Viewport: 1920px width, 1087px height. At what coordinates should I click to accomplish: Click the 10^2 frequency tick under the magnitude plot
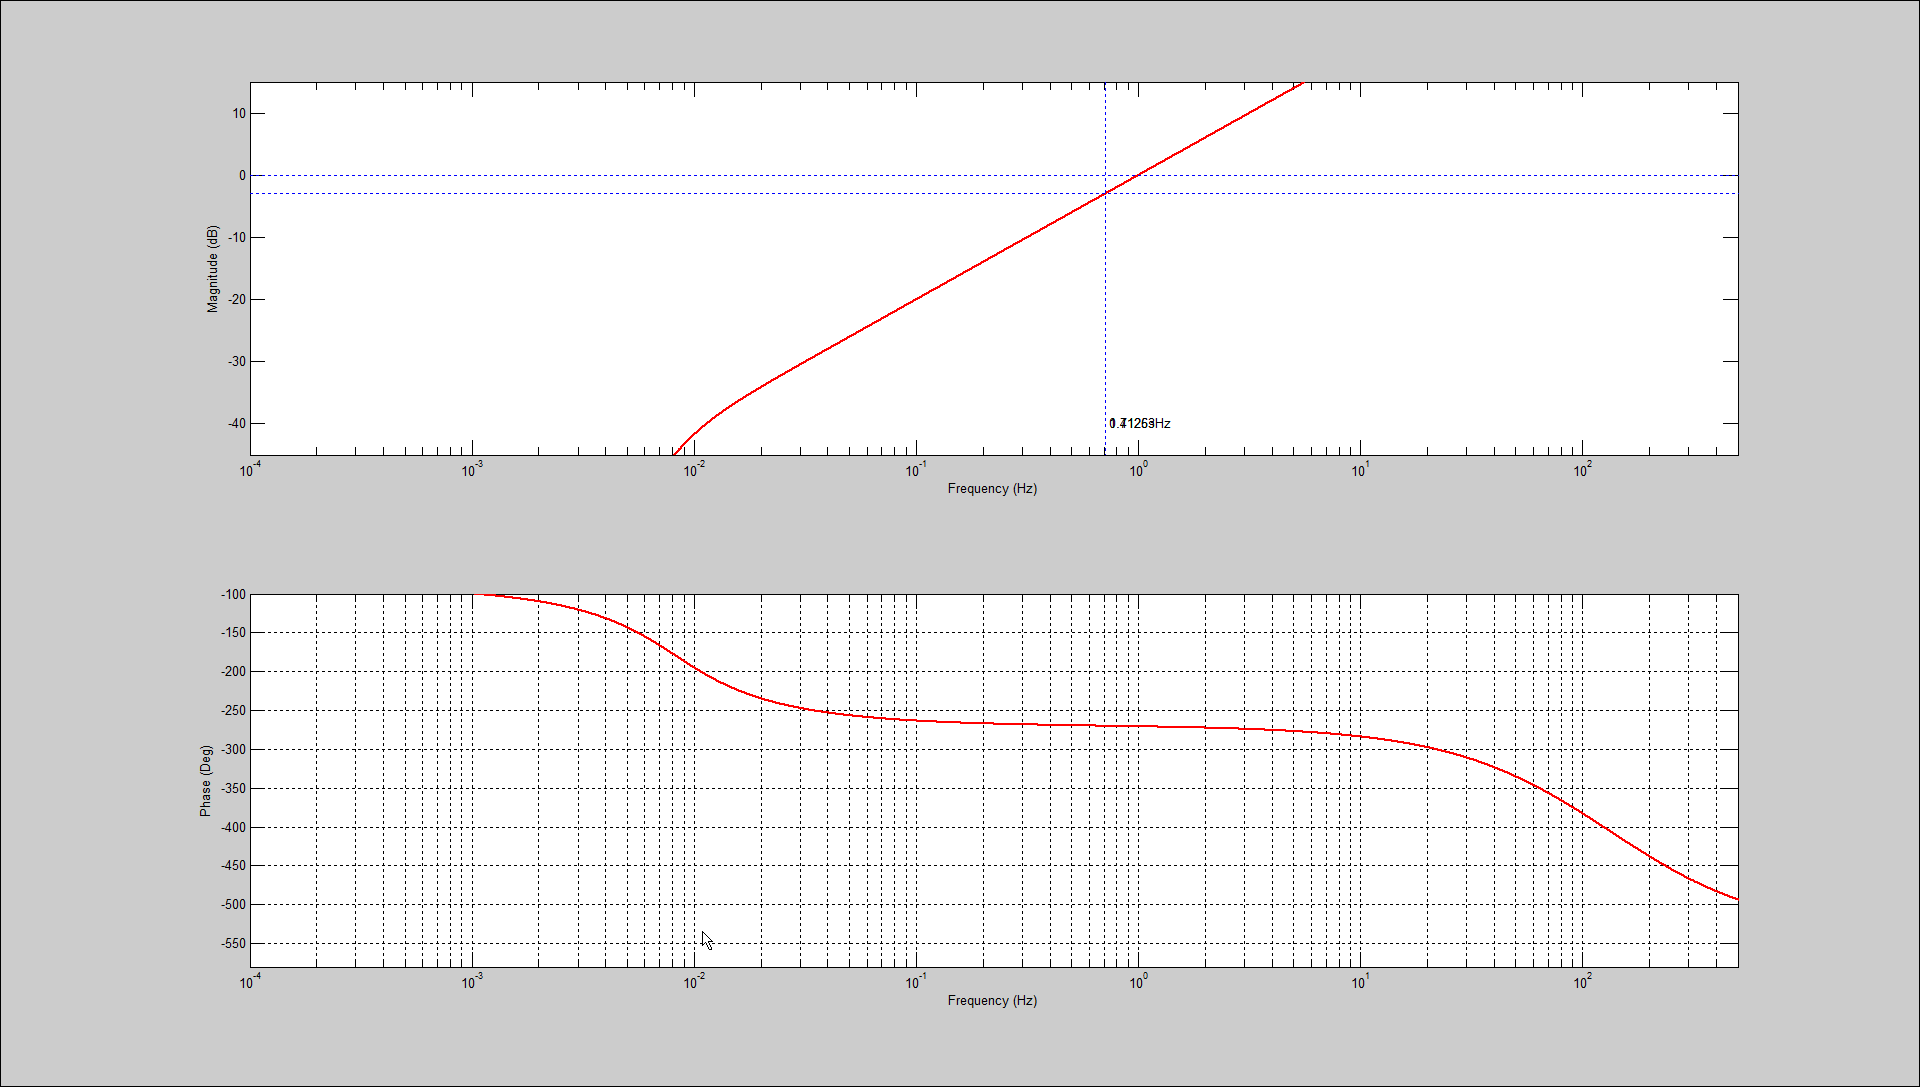[x=1582, y=470]
